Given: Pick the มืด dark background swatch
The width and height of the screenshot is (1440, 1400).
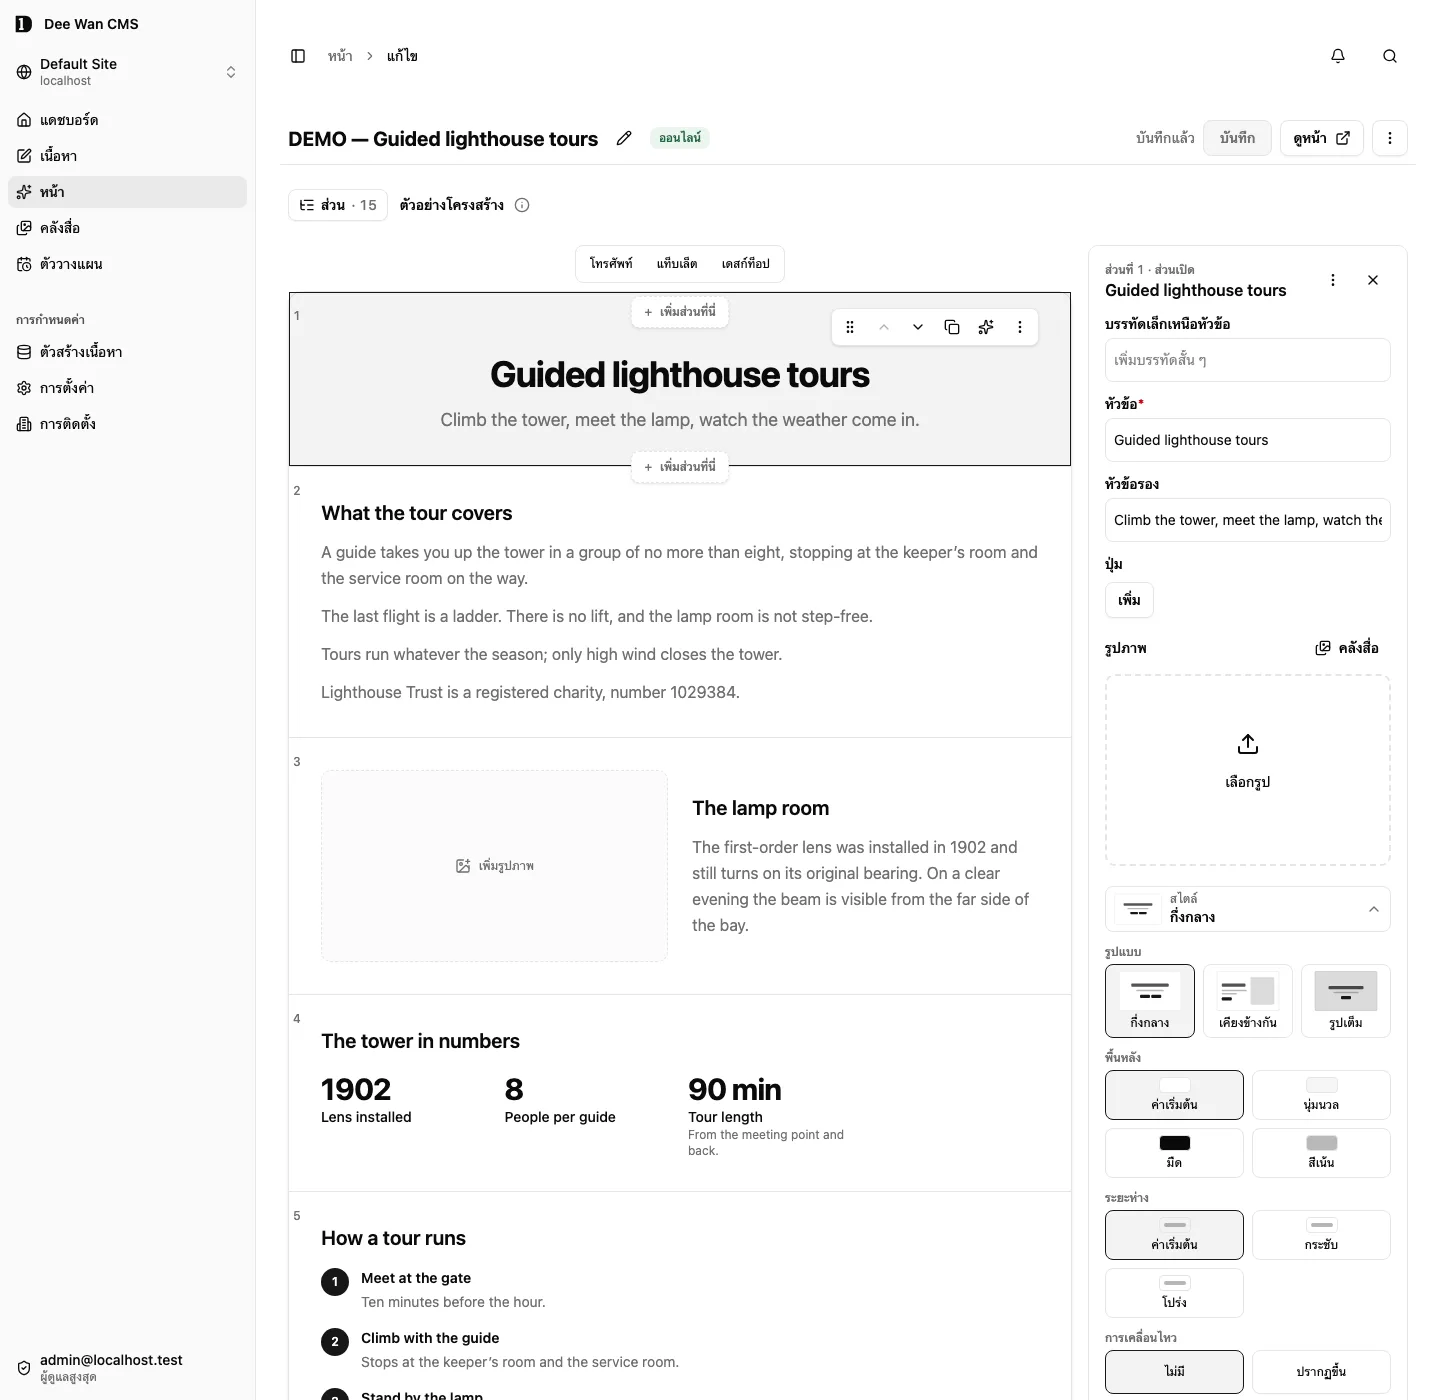Looking at the screenshot, I should [x=1174, y=1153].
